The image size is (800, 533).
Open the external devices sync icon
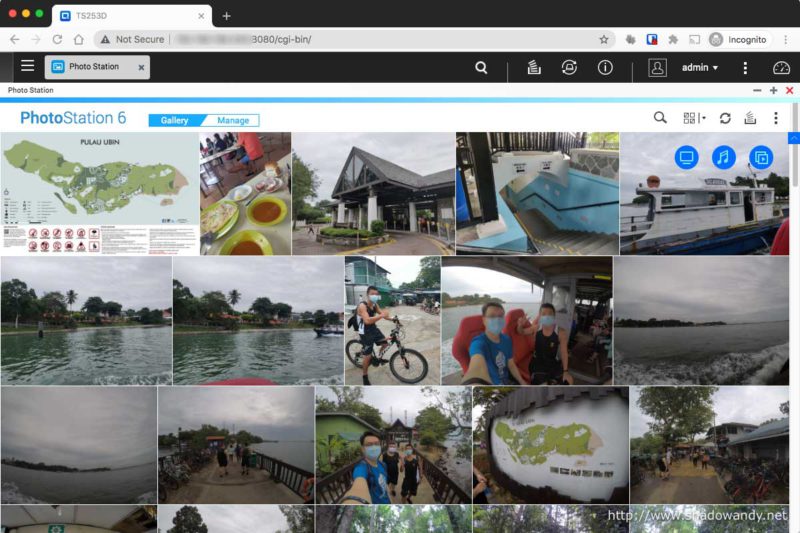[x=569, y=68]
